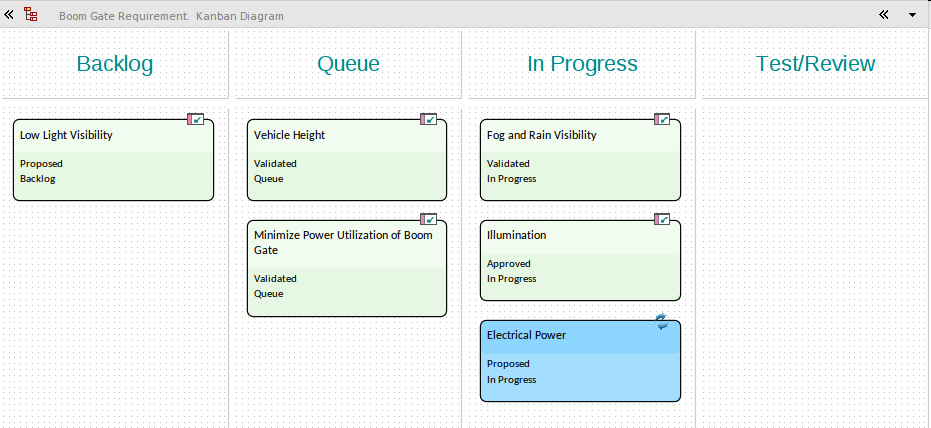The width and height of the screenshot is (931, 428).
Task: Collapse panel with top-left double chevron
Action: coord(9,15)
